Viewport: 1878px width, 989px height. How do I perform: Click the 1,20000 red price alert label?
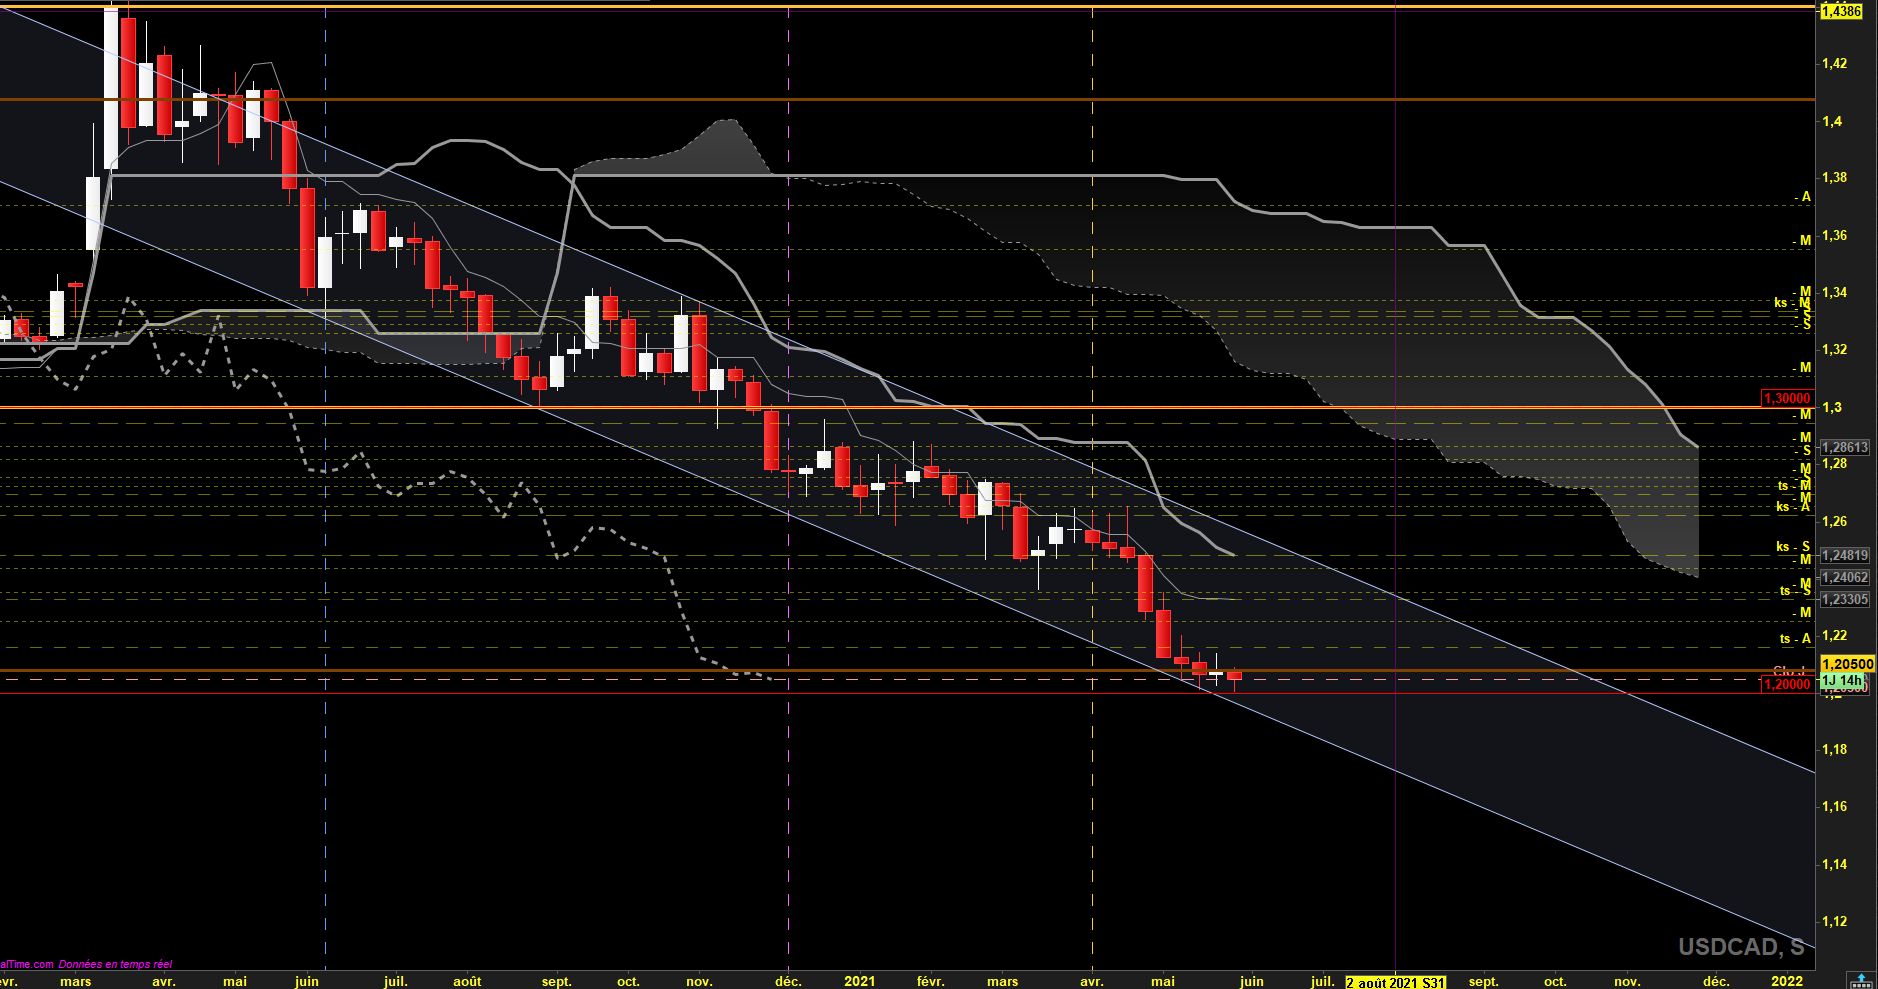point(1786,684)
